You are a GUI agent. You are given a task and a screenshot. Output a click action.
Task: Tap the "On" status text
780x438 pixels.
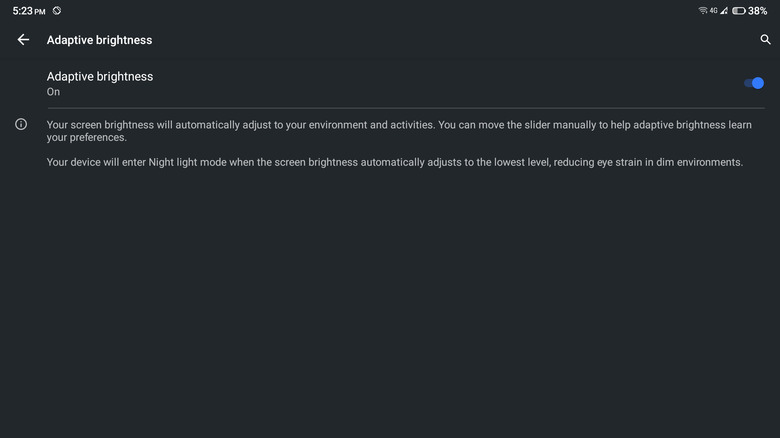[x=54, y=92]
